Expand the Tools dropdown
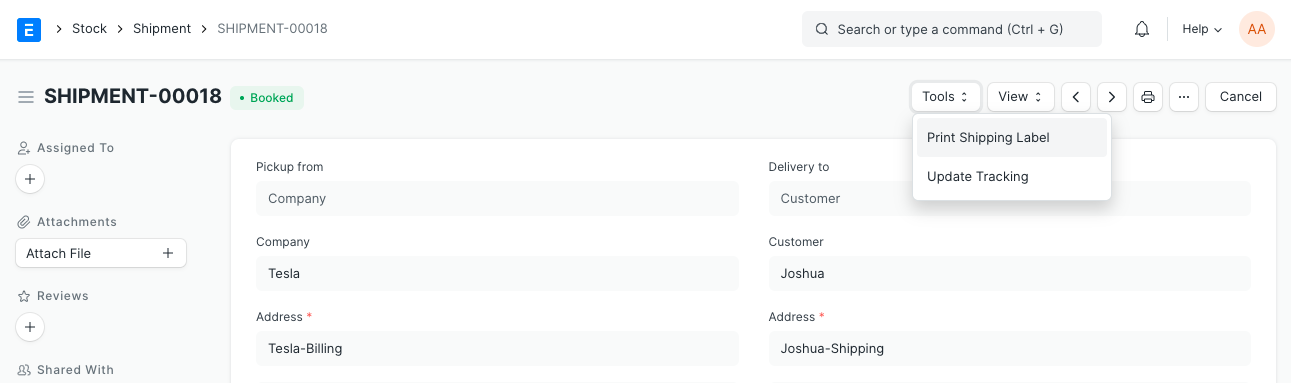Viewport: 1291px width, 383px height. [945, 97]
